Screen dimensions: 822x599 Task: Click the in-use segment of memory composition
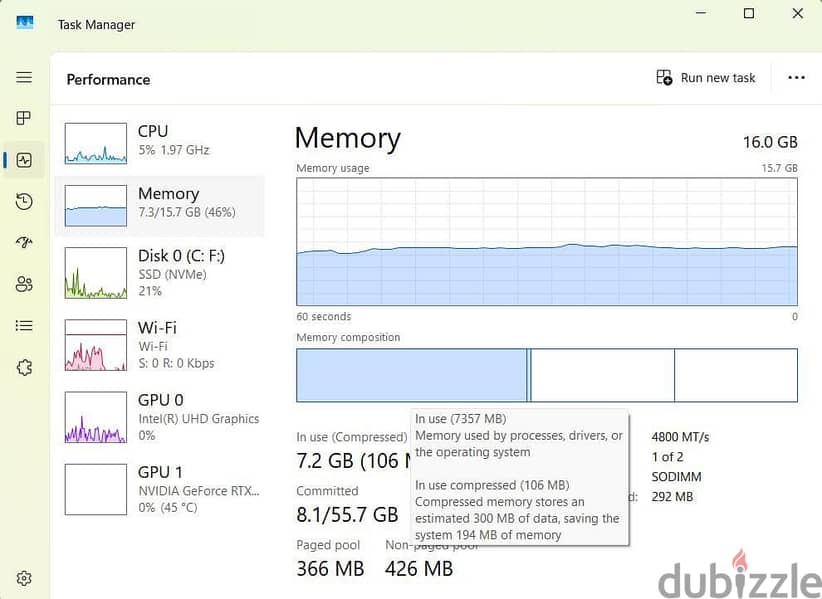pyautogui.click(x=412, y=375)
